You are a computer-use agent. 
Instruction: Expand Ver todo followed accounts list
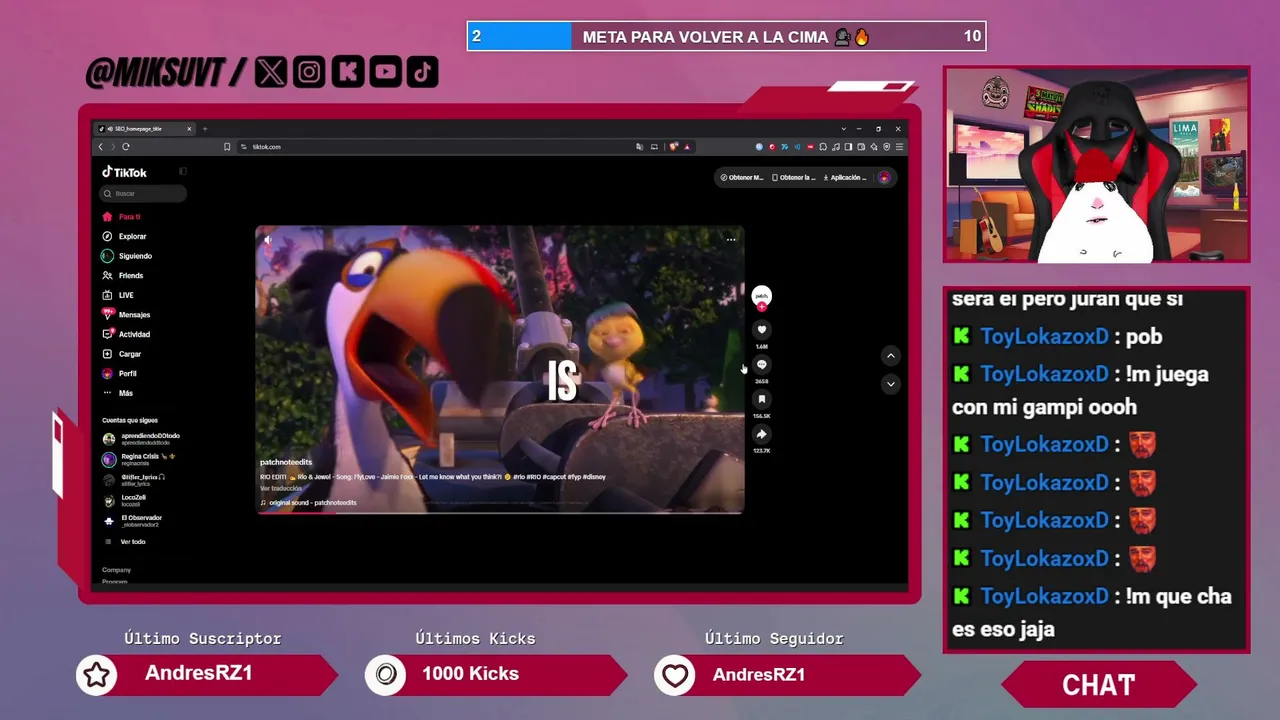(x=124, y=542)
